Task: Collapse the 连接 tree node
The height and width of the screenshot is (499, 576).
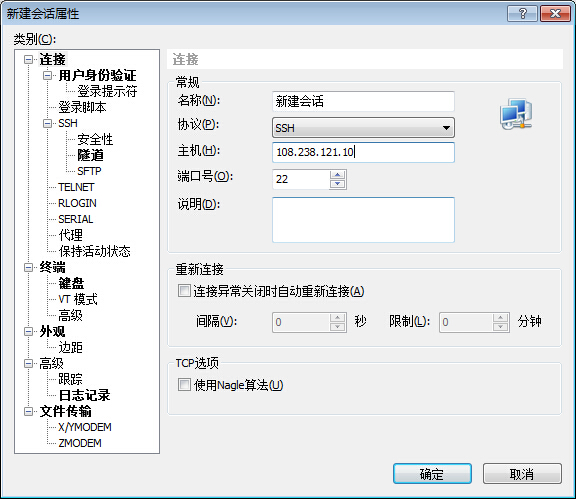Action: (x=28, y=59)
